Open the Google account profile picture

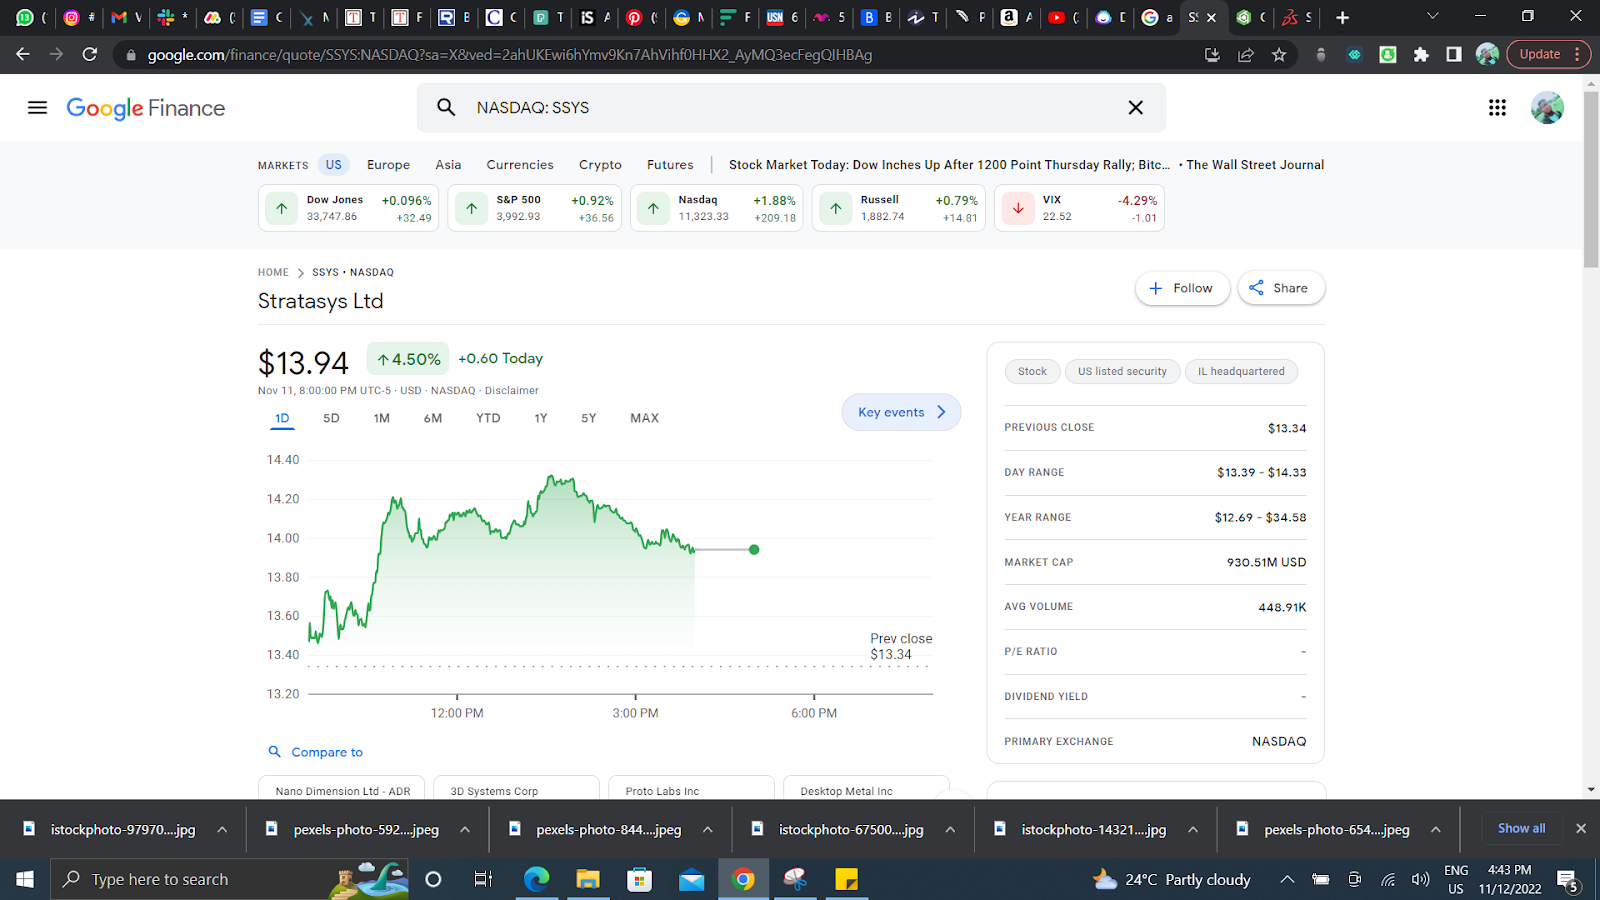[1547, 108]
